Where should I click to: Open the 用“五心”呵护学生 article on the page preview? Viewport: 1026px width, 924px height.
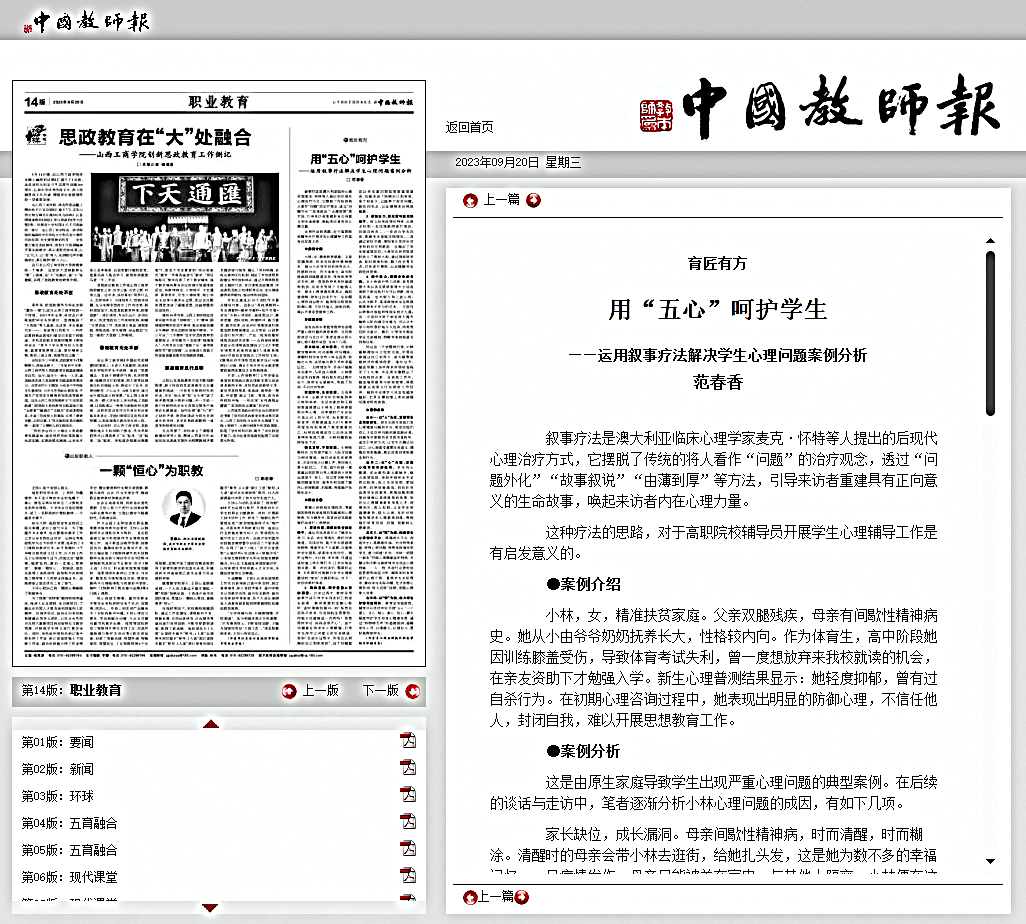pyautogui.click(x=355, y=159)
